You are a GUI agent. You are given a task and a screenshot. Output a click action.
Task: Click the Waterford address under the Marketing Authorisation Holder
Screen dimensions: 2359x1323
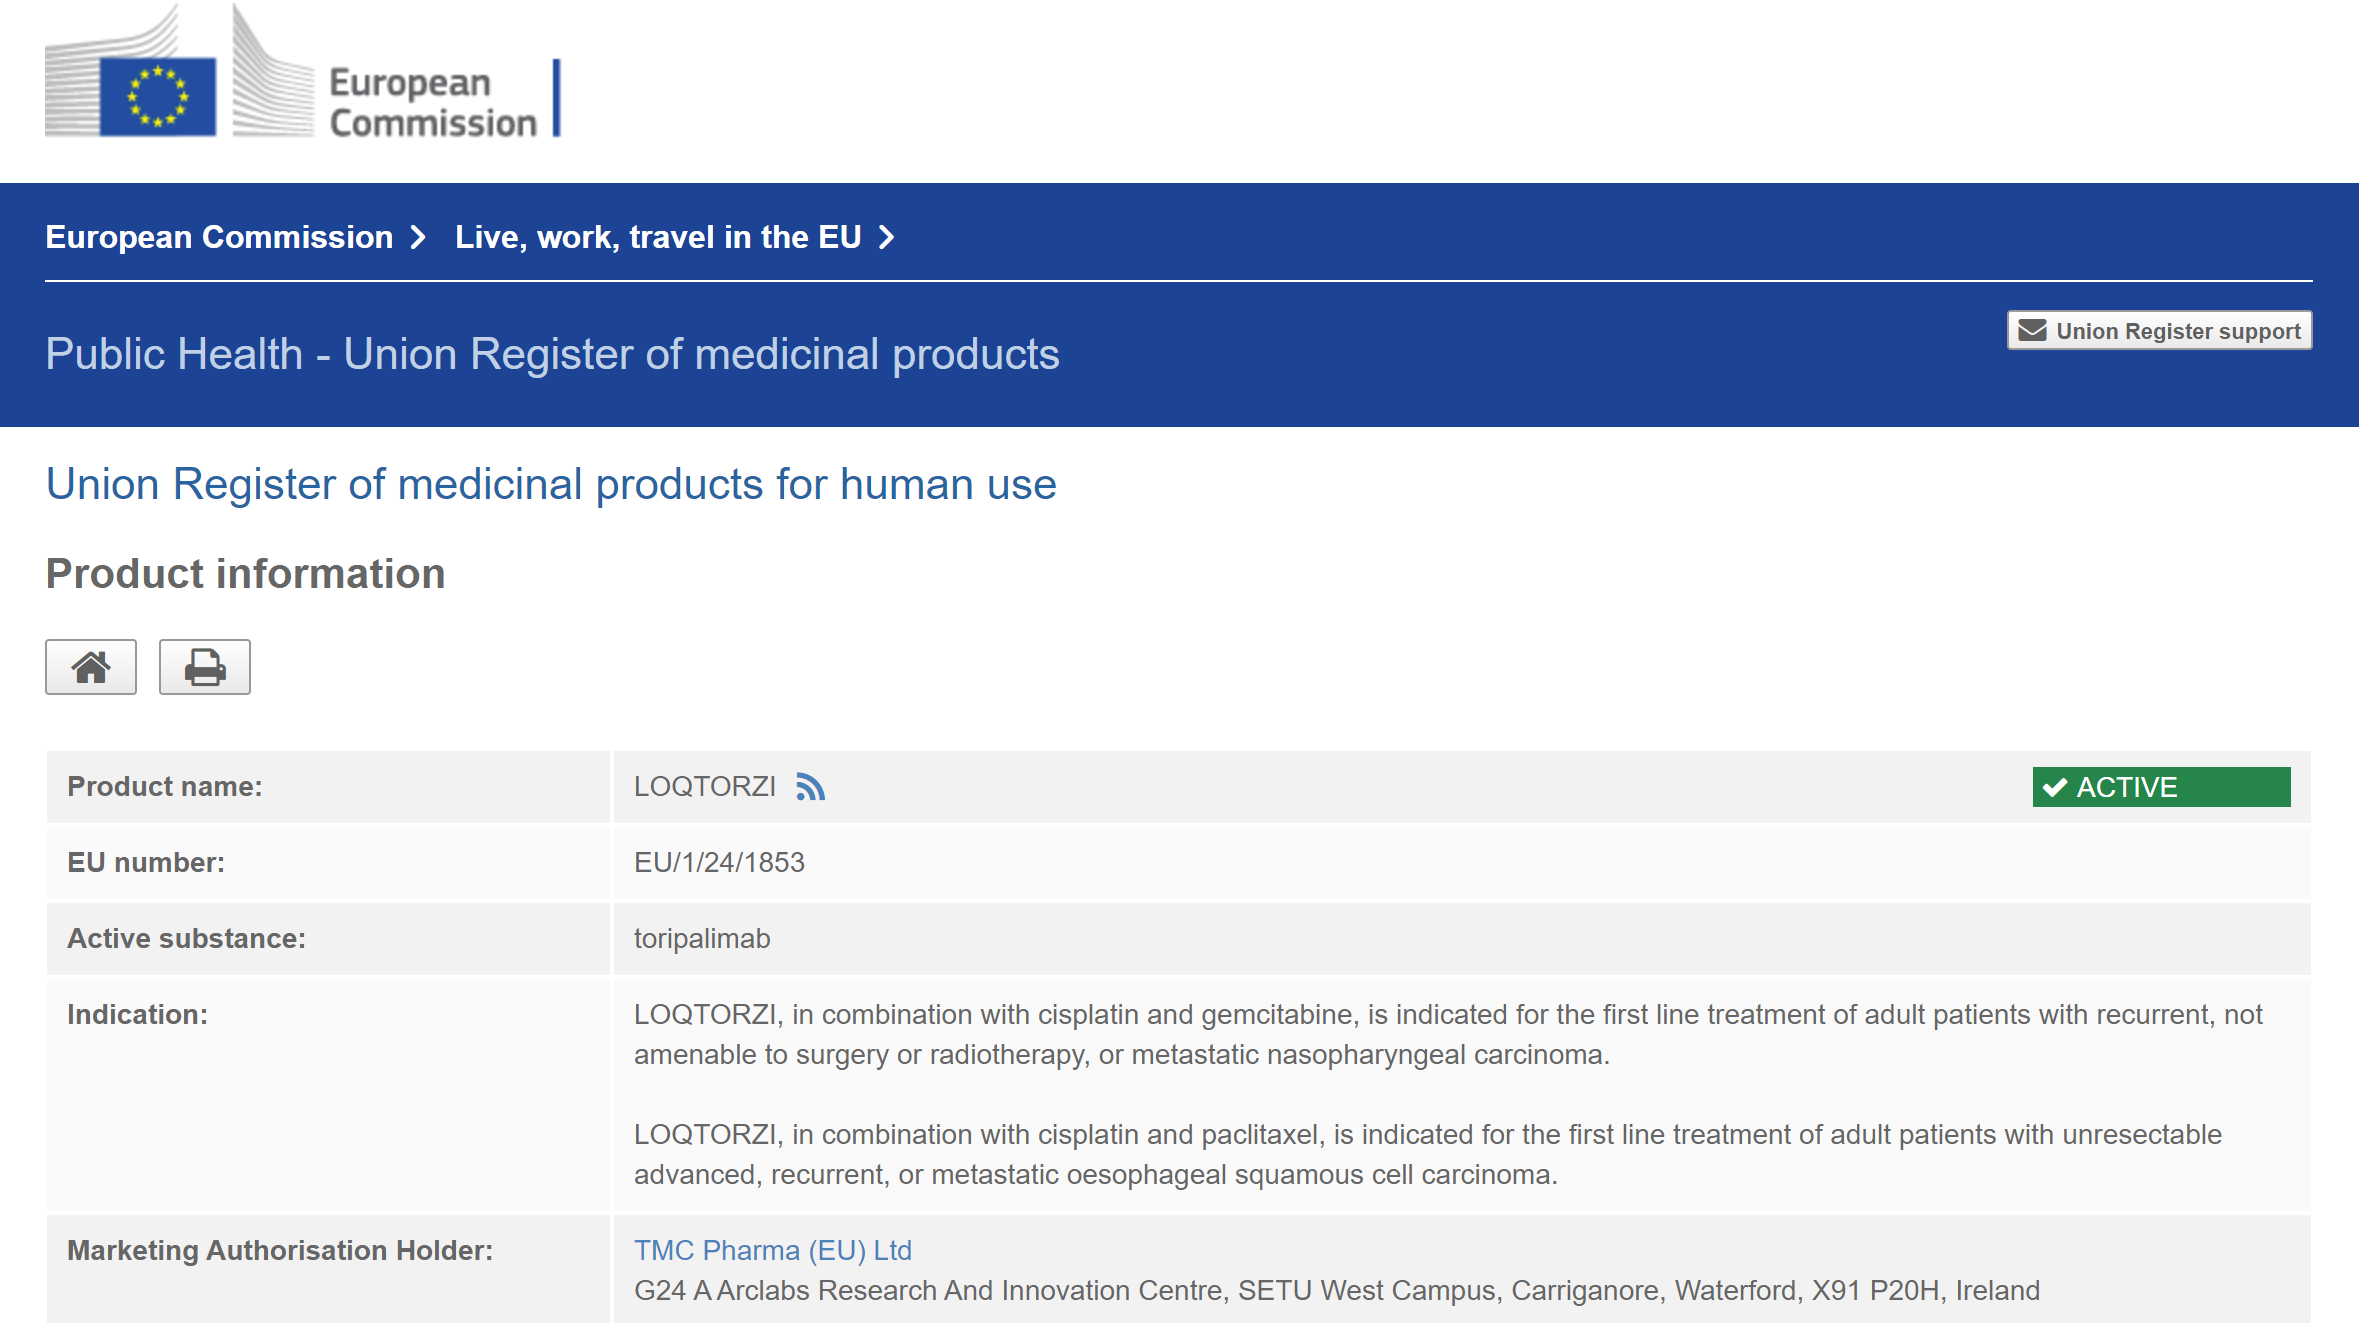coord(1336,1290)
